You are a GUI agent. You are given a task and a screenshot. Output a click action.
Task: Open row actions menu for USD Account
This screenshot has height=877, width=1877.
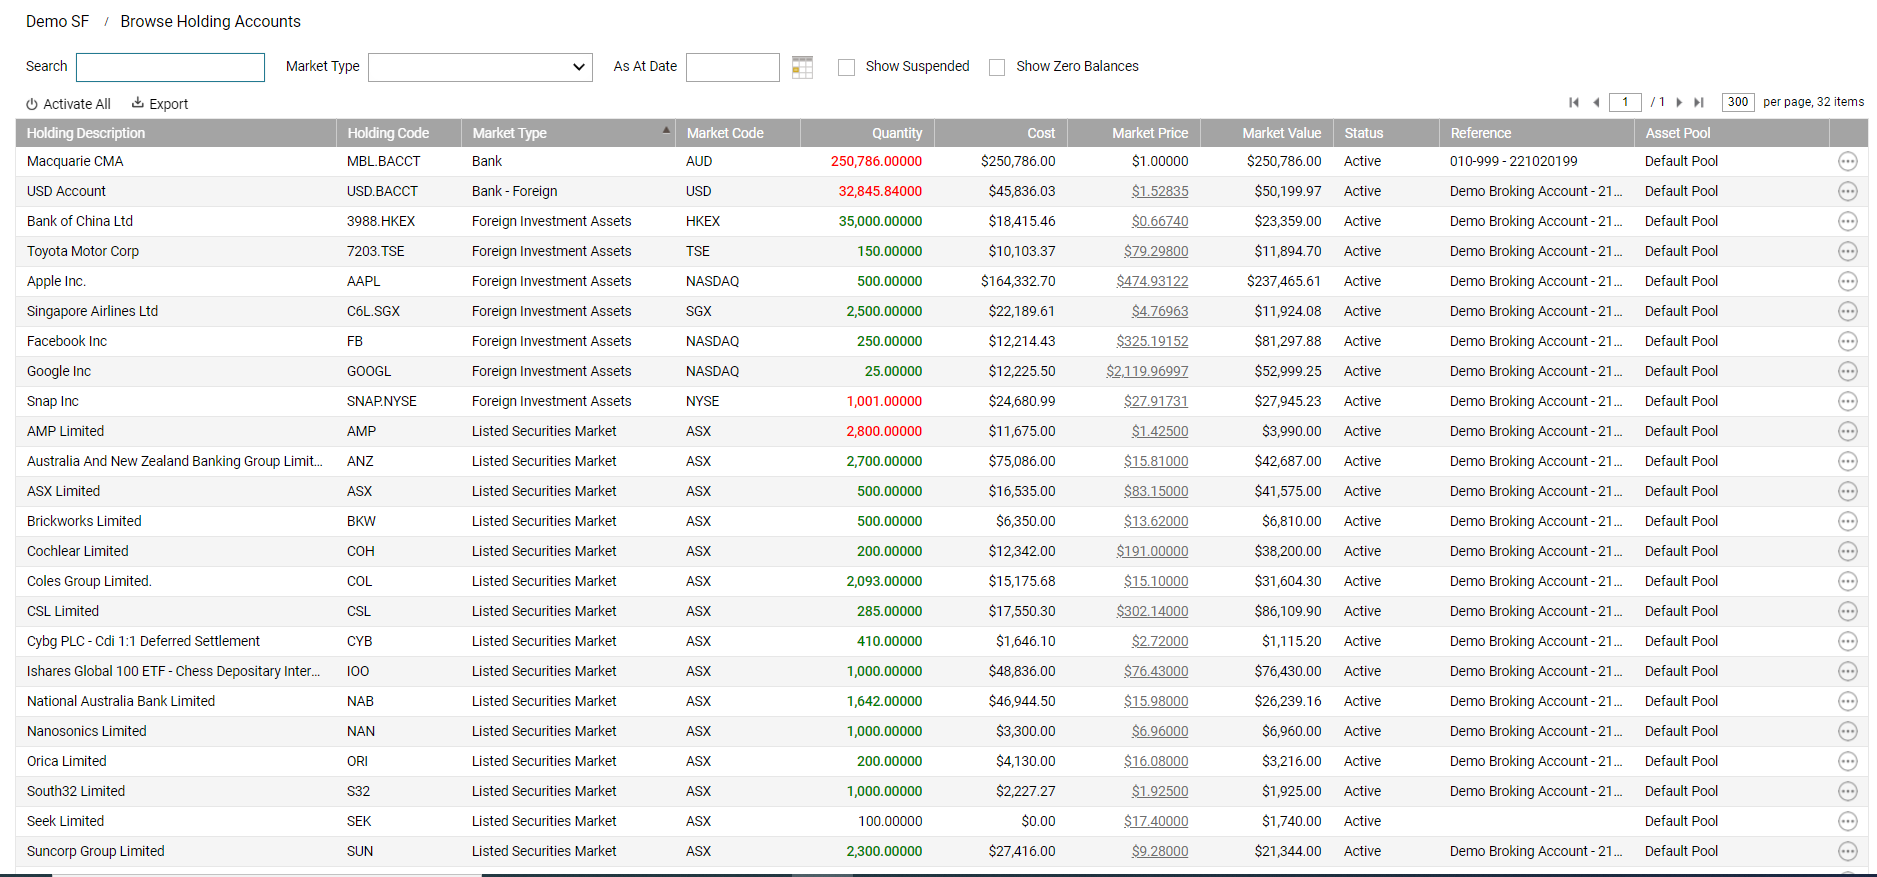(x=1847, y=191)
